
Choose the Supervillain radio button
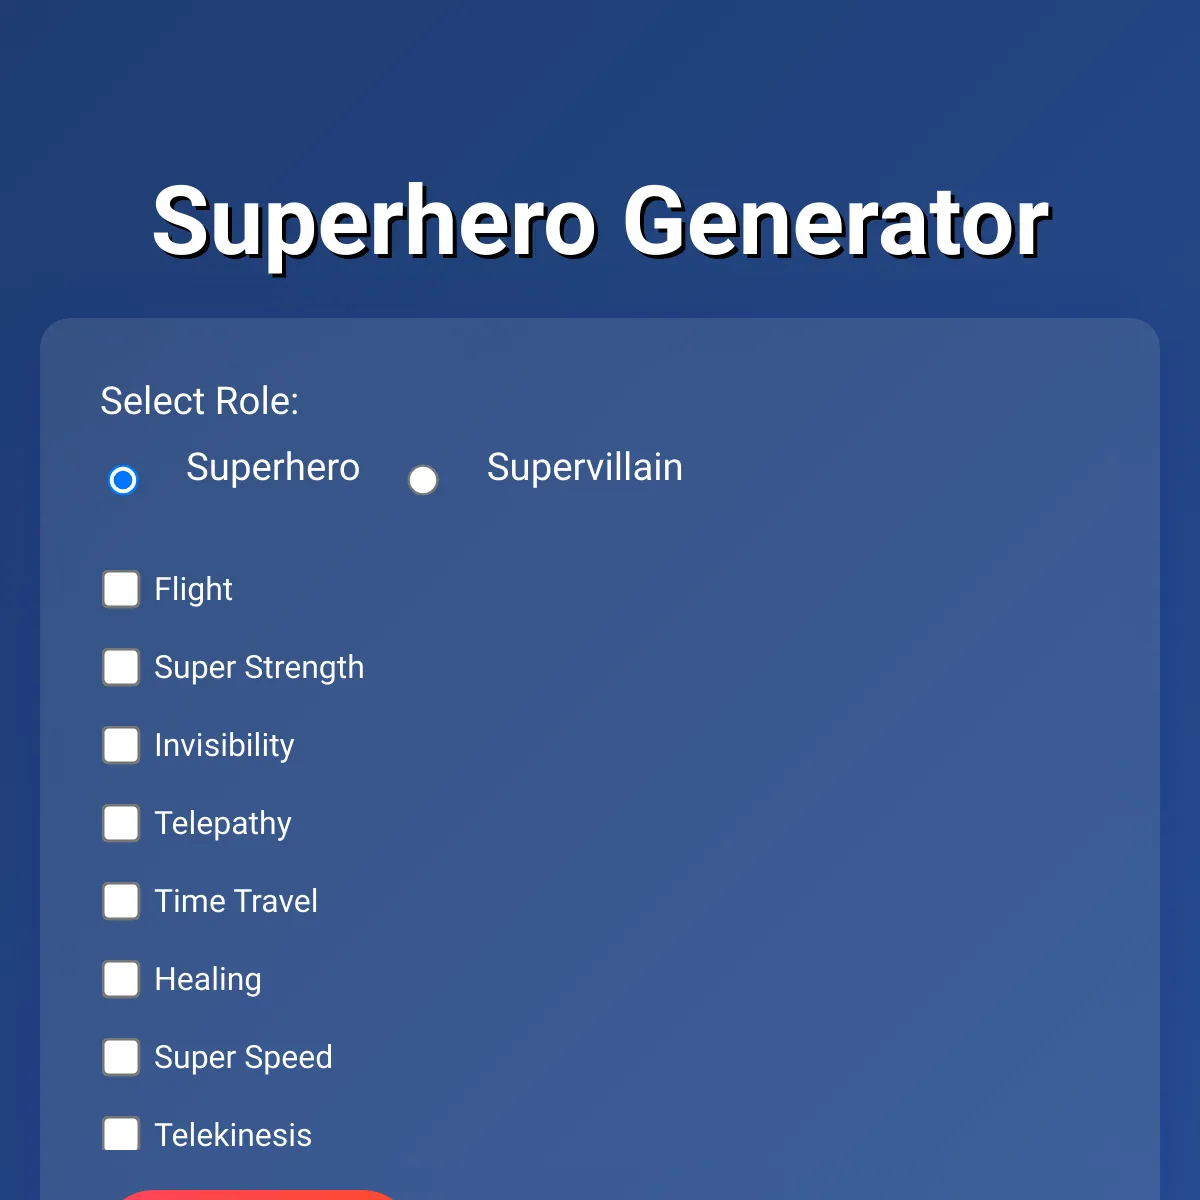(x=423, y=480)
